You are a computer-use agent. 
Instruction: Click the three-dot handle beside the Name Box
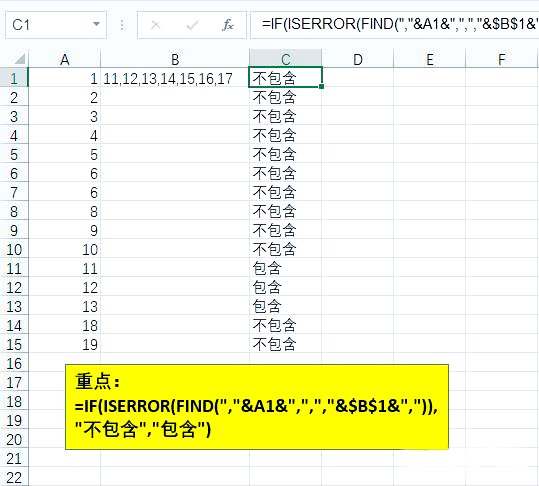pos(122,25)
